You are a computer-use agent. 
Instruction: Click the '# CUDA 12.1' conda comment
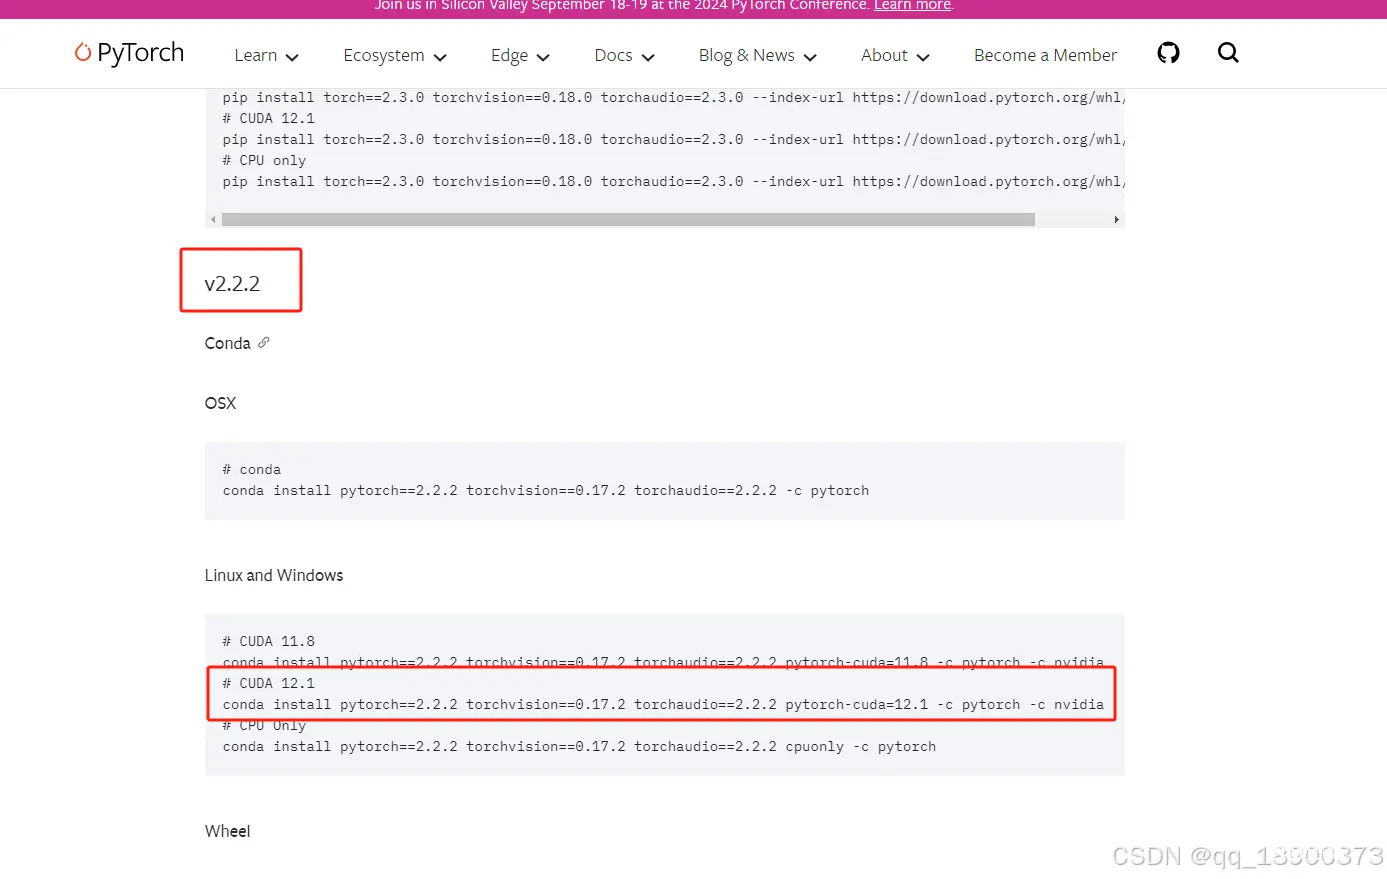click(268, 683)
